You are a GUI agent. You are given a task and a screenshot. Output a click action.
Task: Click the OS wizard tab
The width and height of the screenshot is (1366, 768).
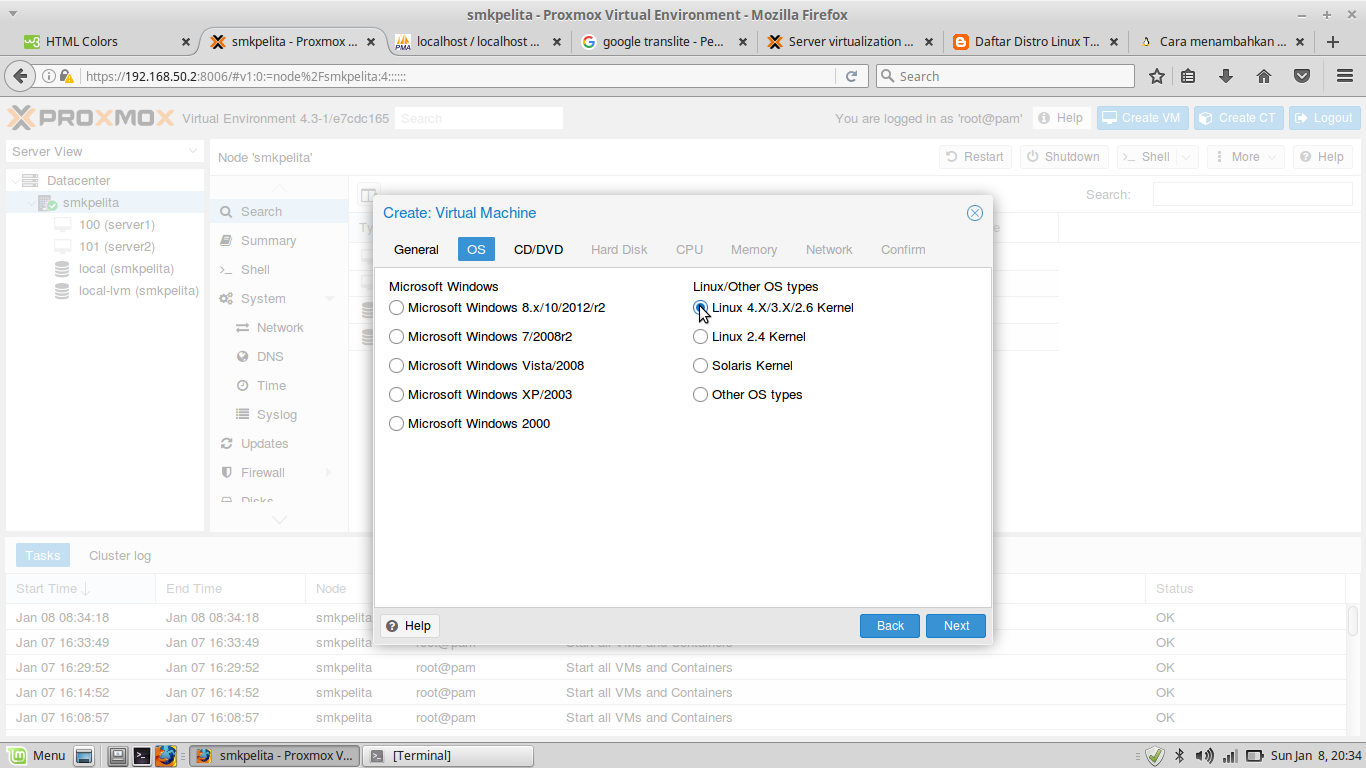pyautogui.click(x=476, y=249)
